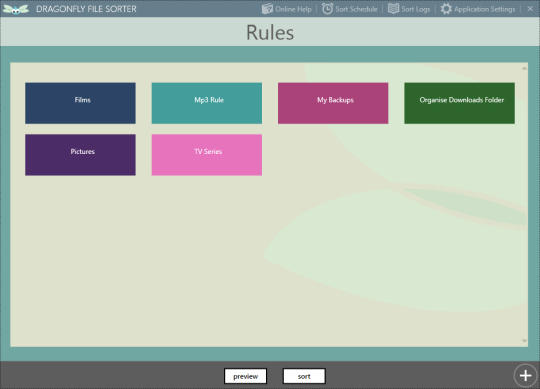
Task: Select the Films rule tile
Action: point(80,103)
